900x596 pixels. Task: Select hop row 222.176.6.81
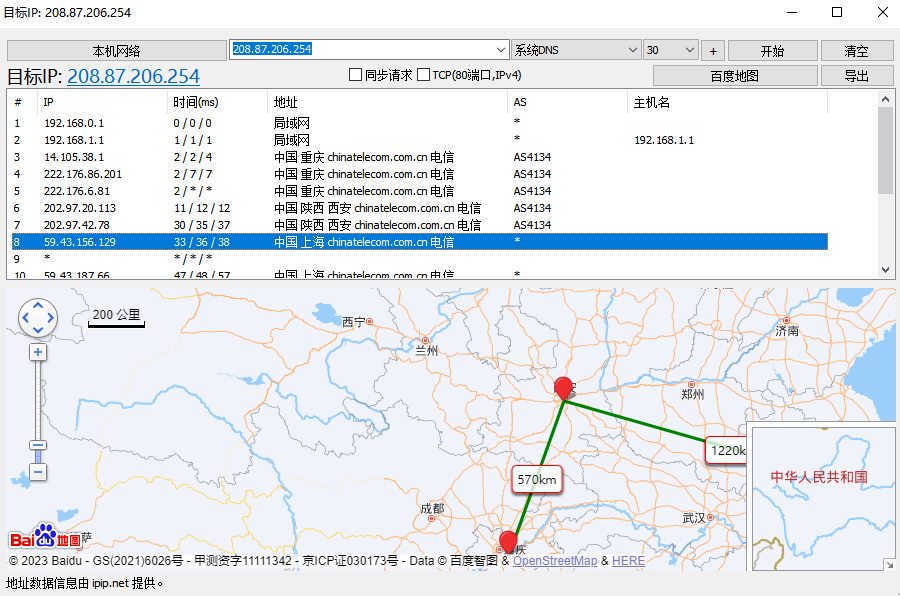(420, 191)
